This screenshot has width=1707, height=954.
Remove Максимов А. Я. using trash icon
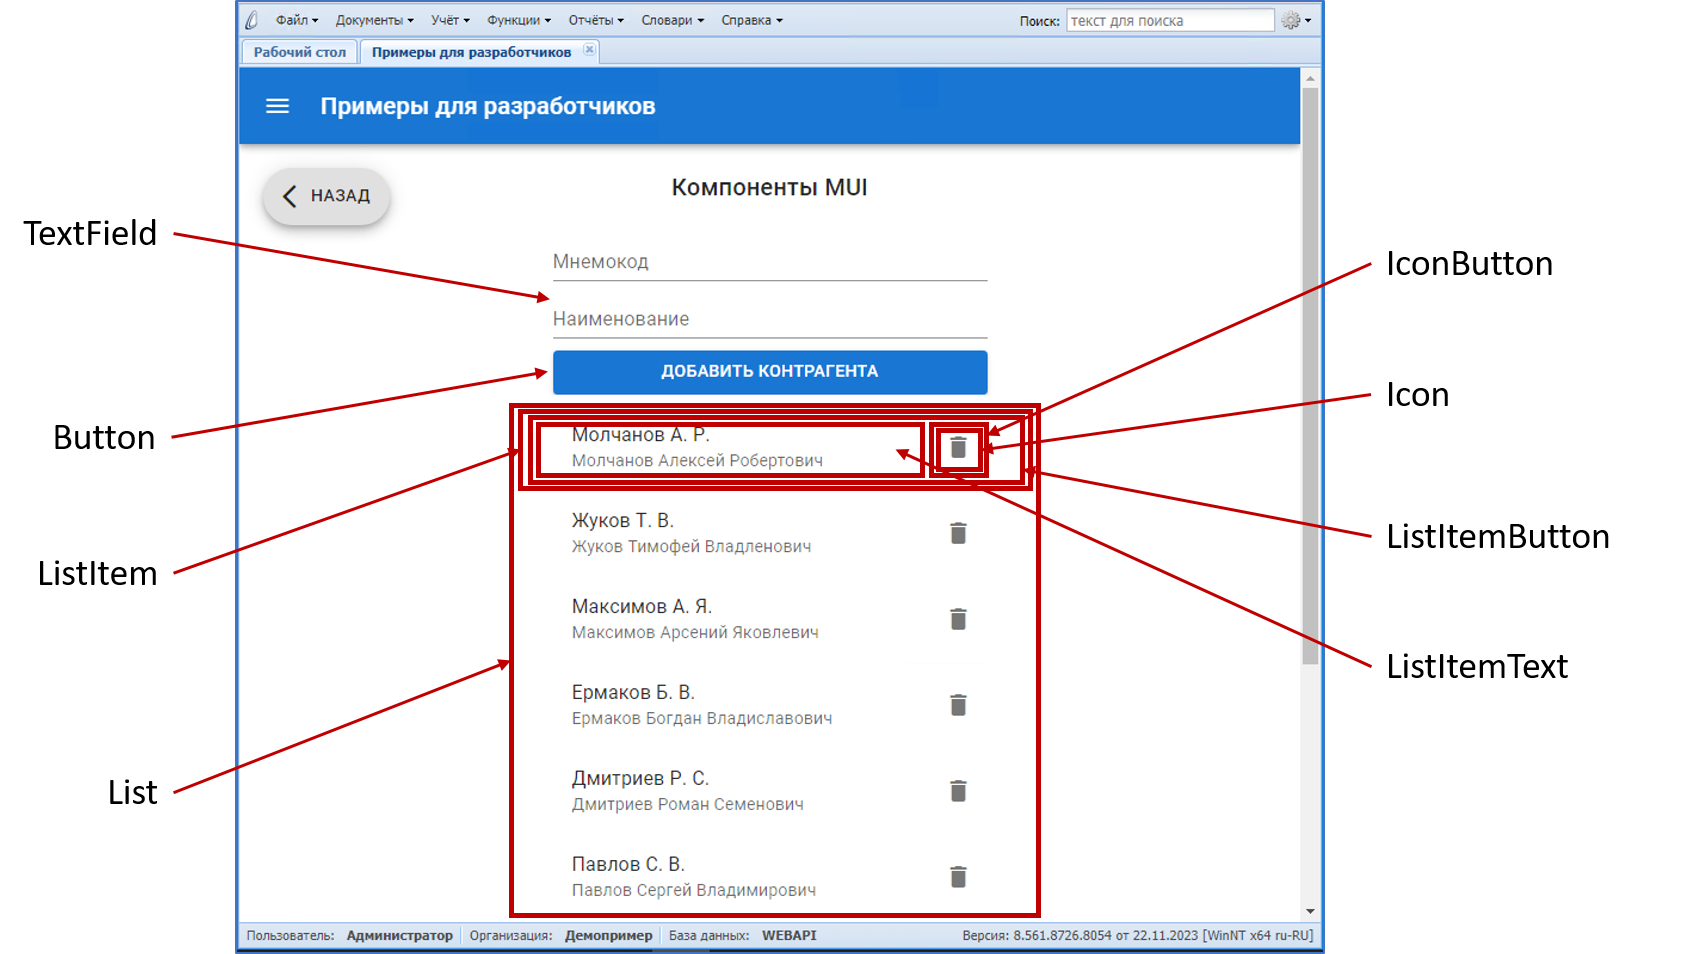click(957, 620)
